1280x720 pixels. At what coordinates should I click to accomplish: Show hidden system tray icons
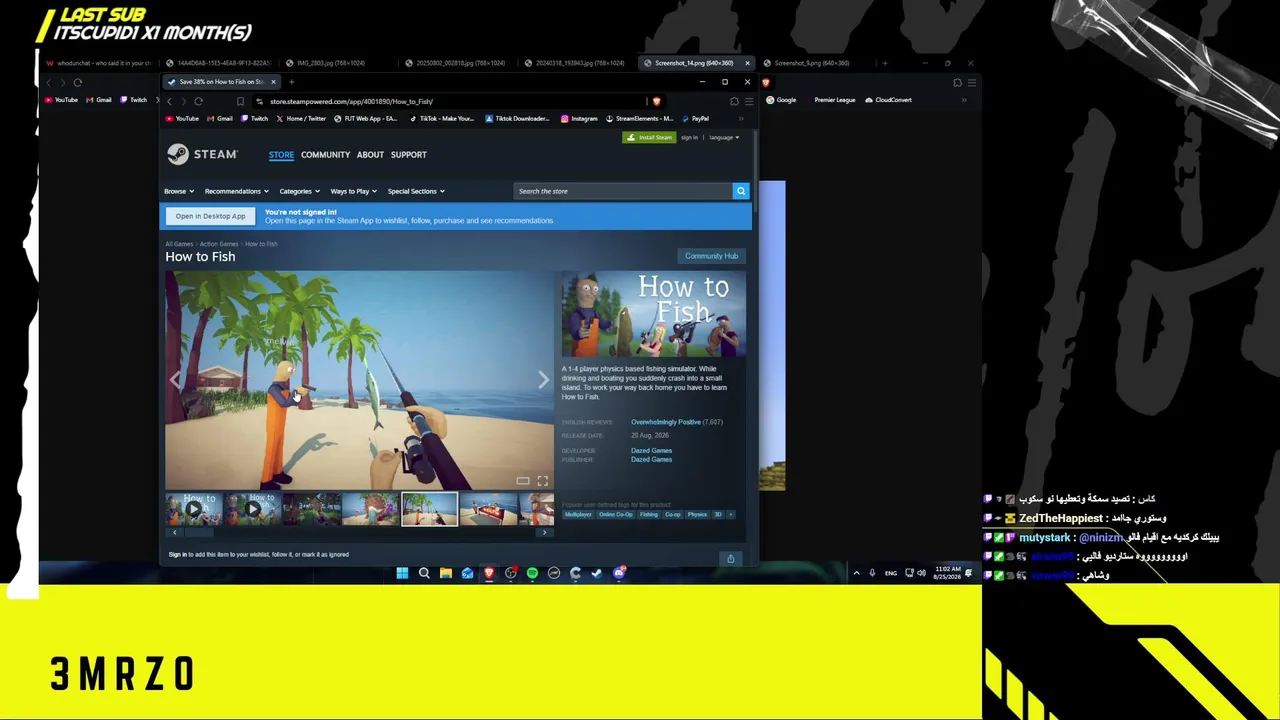(856, 573)
